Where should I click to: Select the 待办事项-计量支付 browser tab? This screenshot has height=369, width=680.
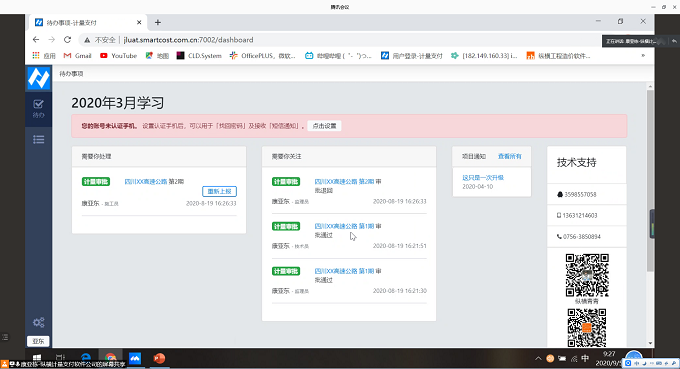(87, 22)
